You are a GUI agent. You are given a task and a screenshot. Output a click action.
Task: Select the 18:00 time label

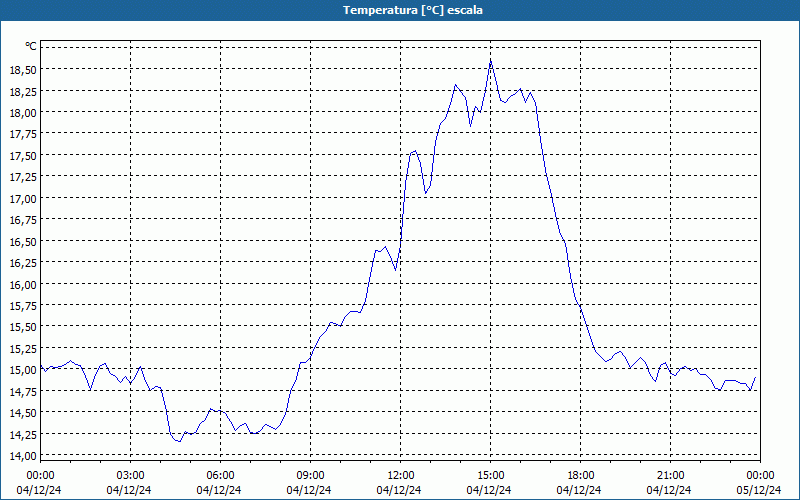point(581,476)
